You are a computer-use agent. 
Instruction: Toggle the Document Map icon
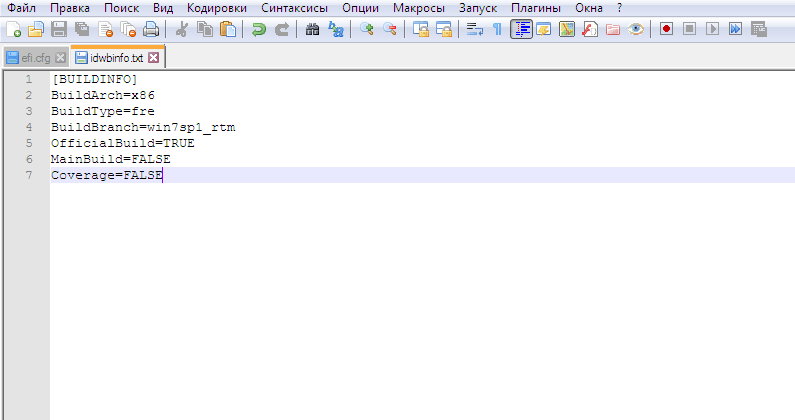pos(567,29)
